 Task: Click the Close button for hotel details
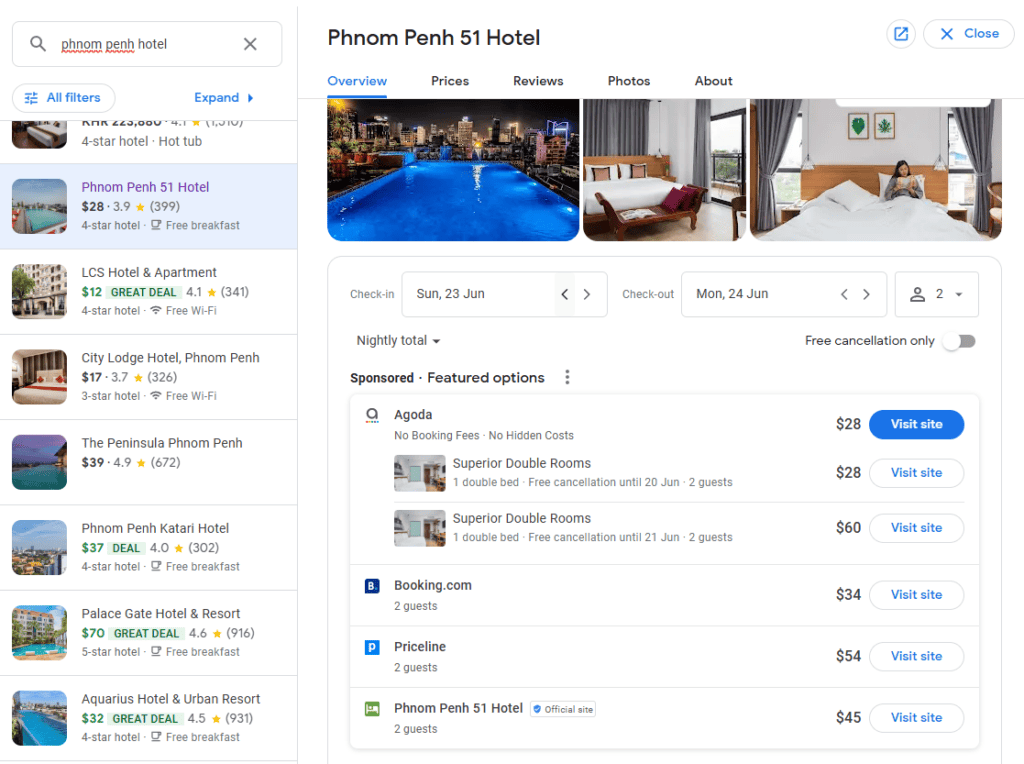(968, 34)
